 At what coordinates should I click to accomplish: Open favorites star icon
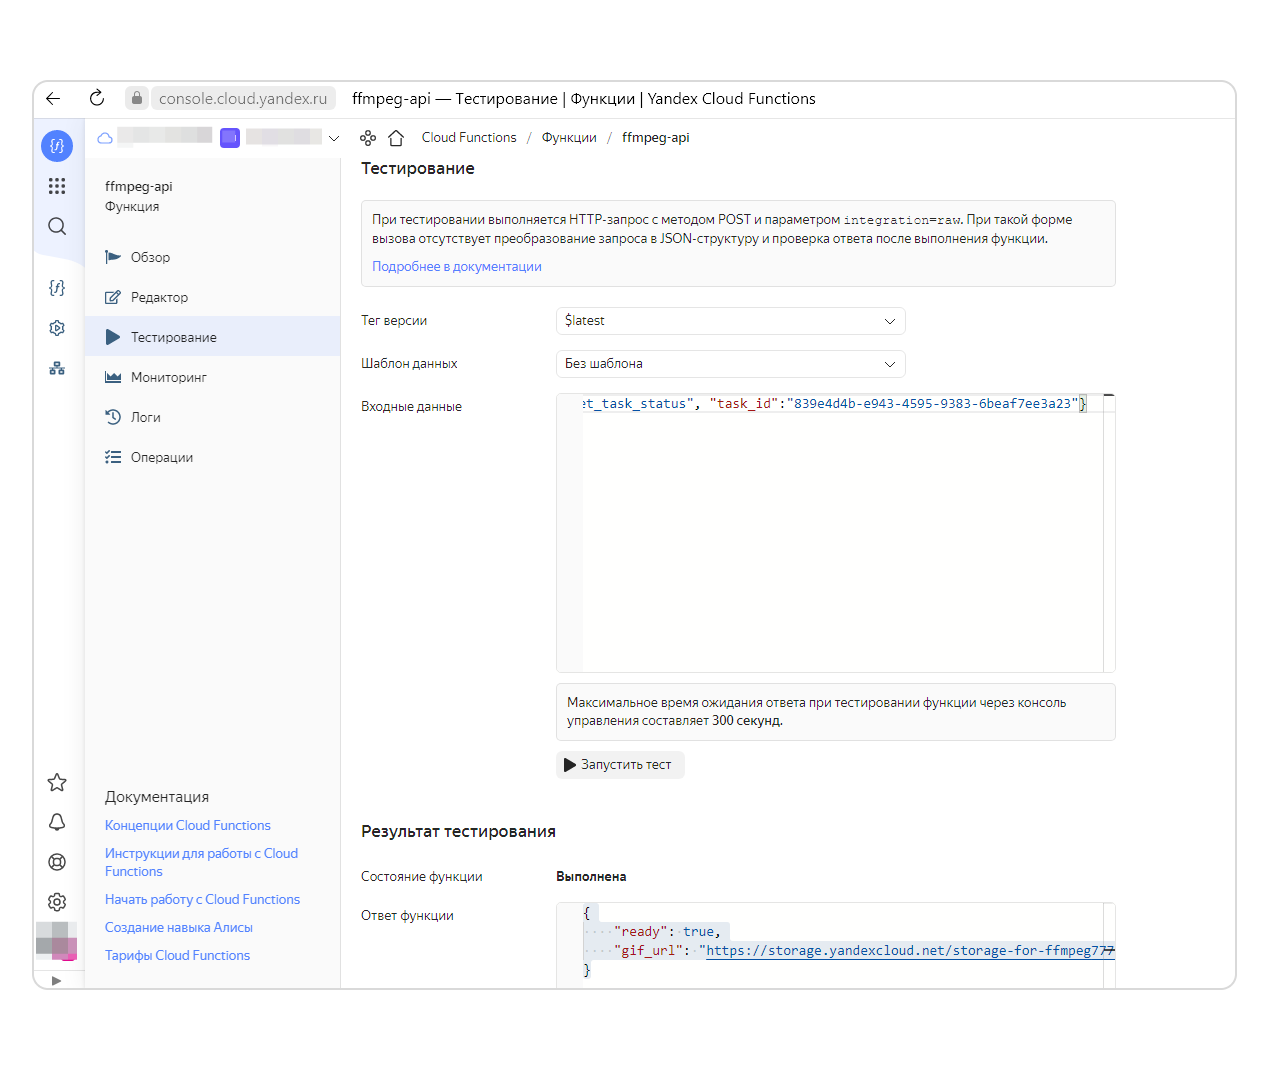point(57,782)
